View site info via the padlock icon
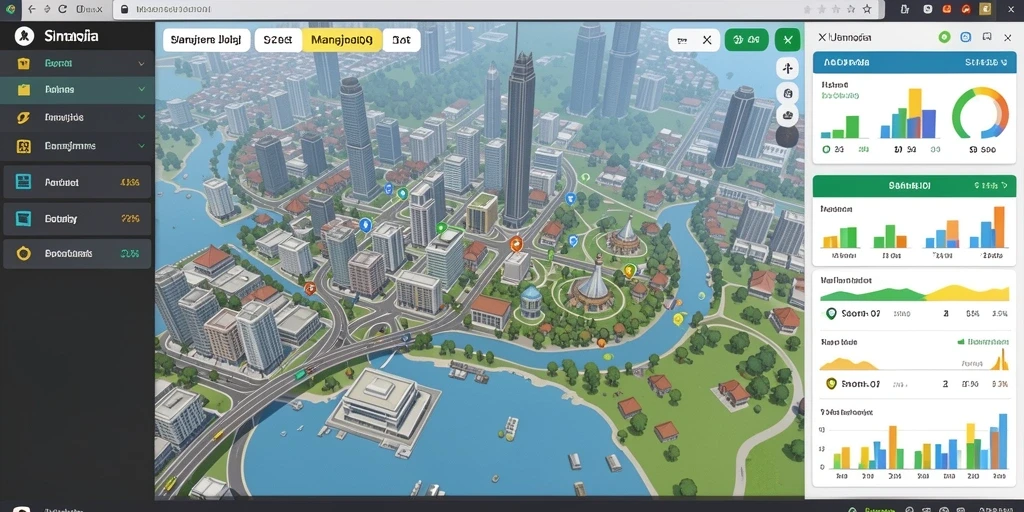 coord(125,9)
